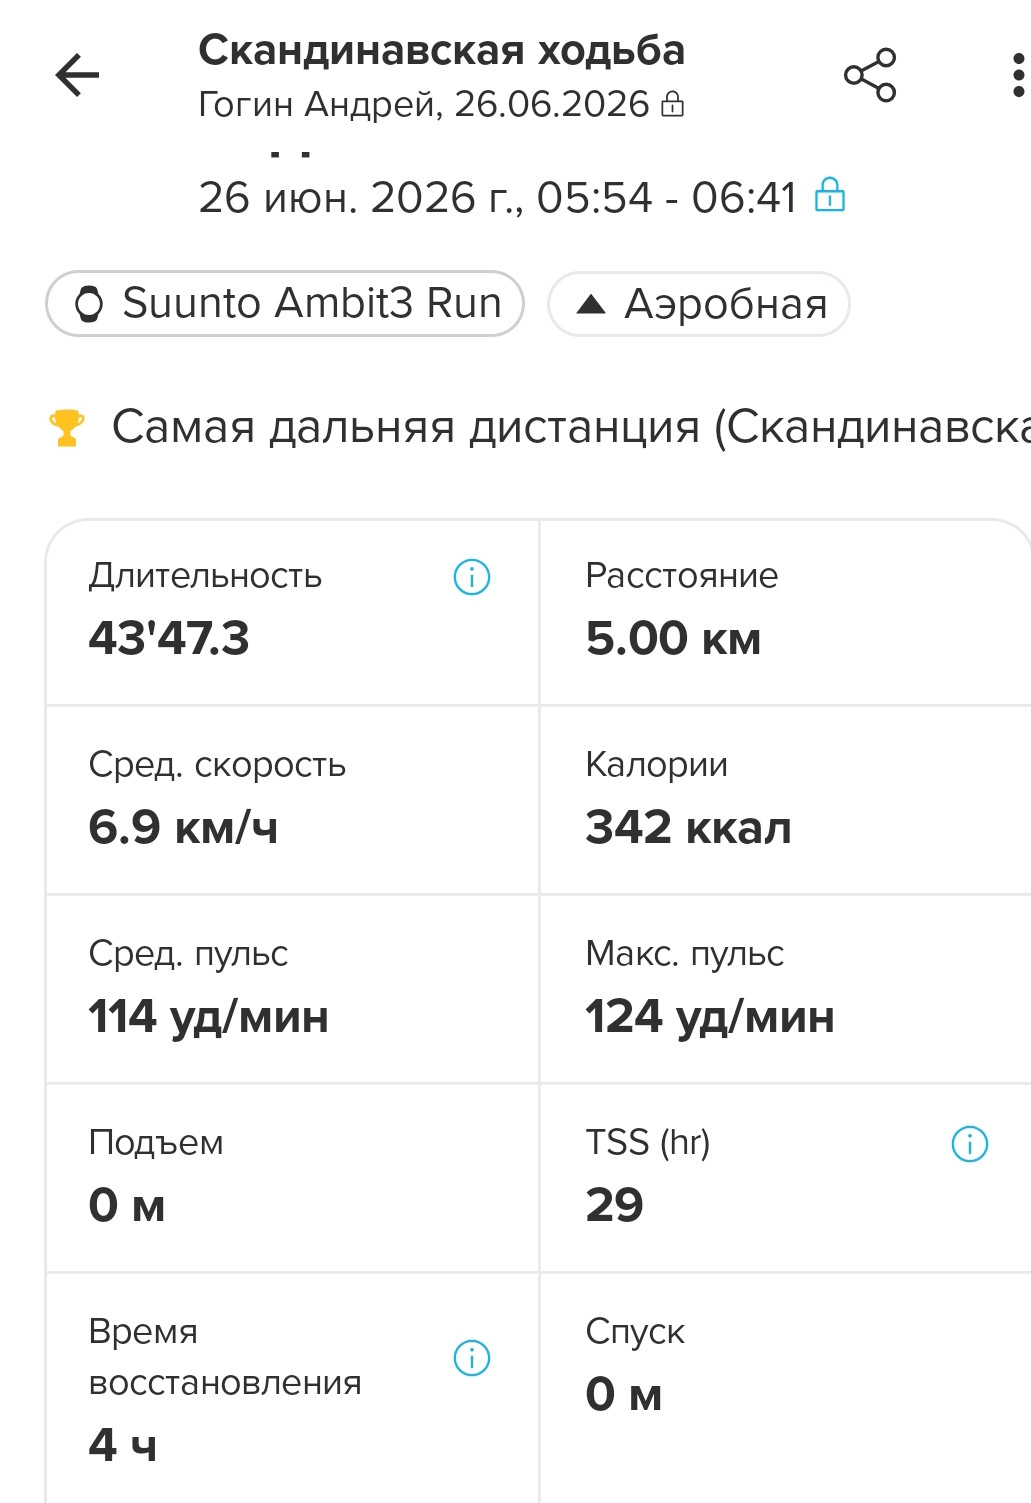The width and height of the screenshot is (1031, 1503).
Task: Tap the gold trophy achievement icon
Action: pyautogui.click(x=67, y=427)
